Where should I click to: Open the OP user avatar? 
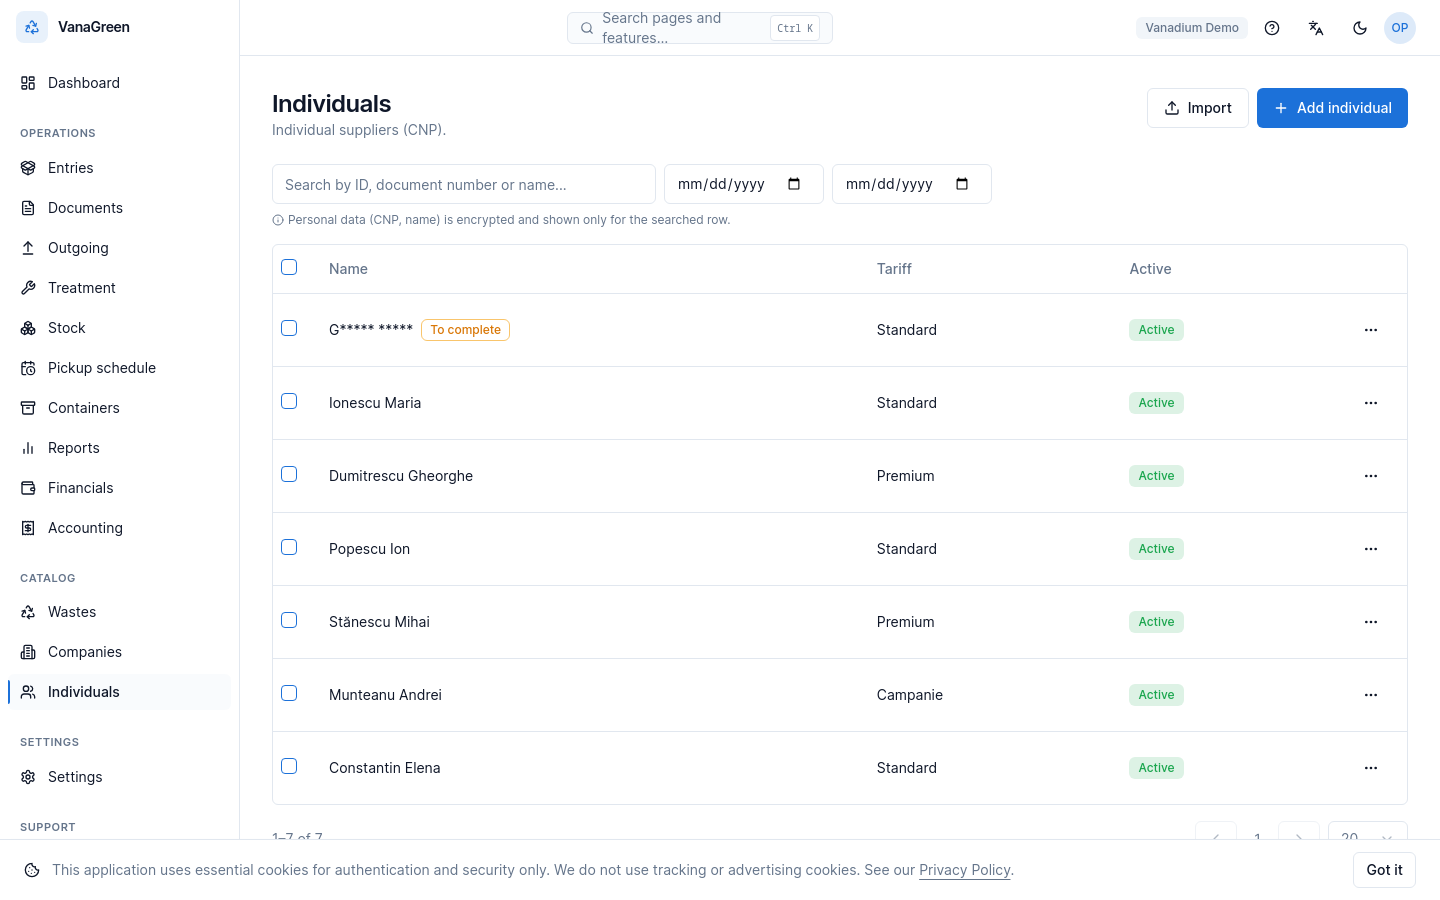tap(1400, 28)
